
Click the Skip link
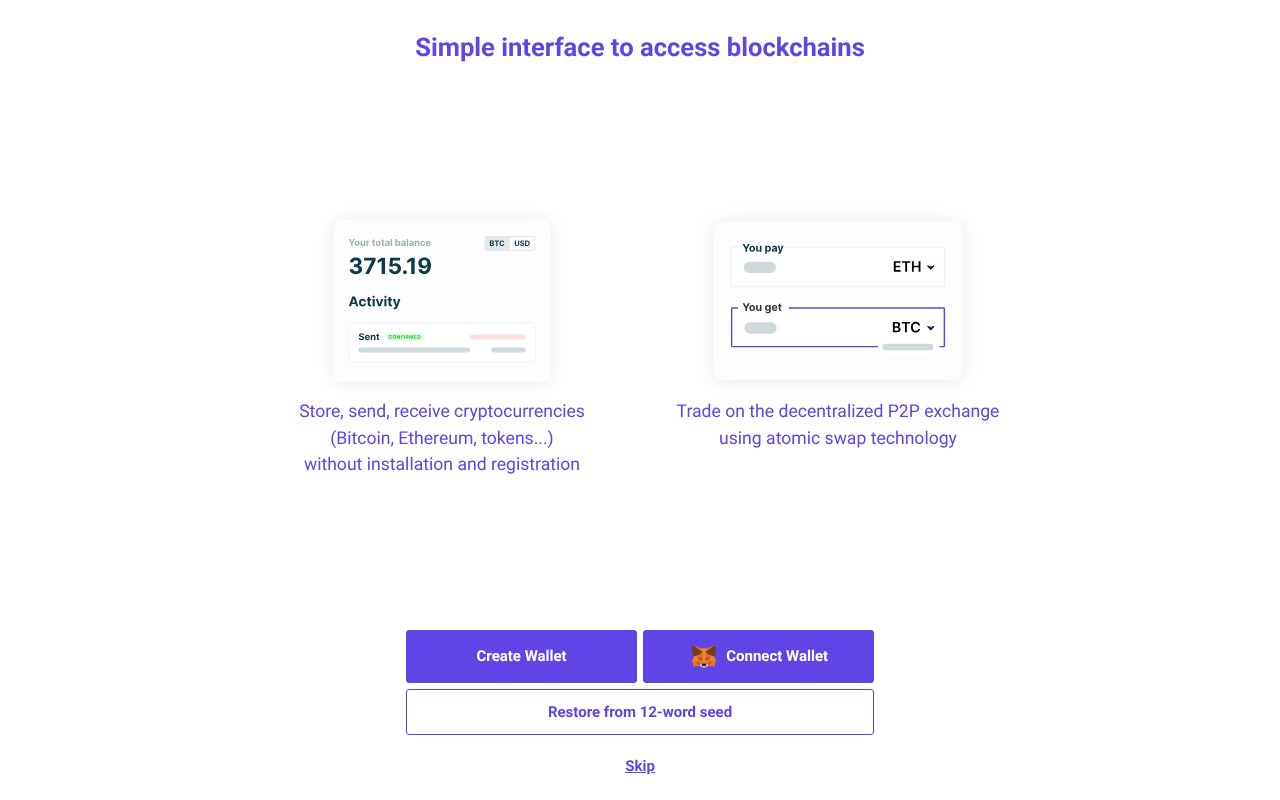[x=639, y=766]
